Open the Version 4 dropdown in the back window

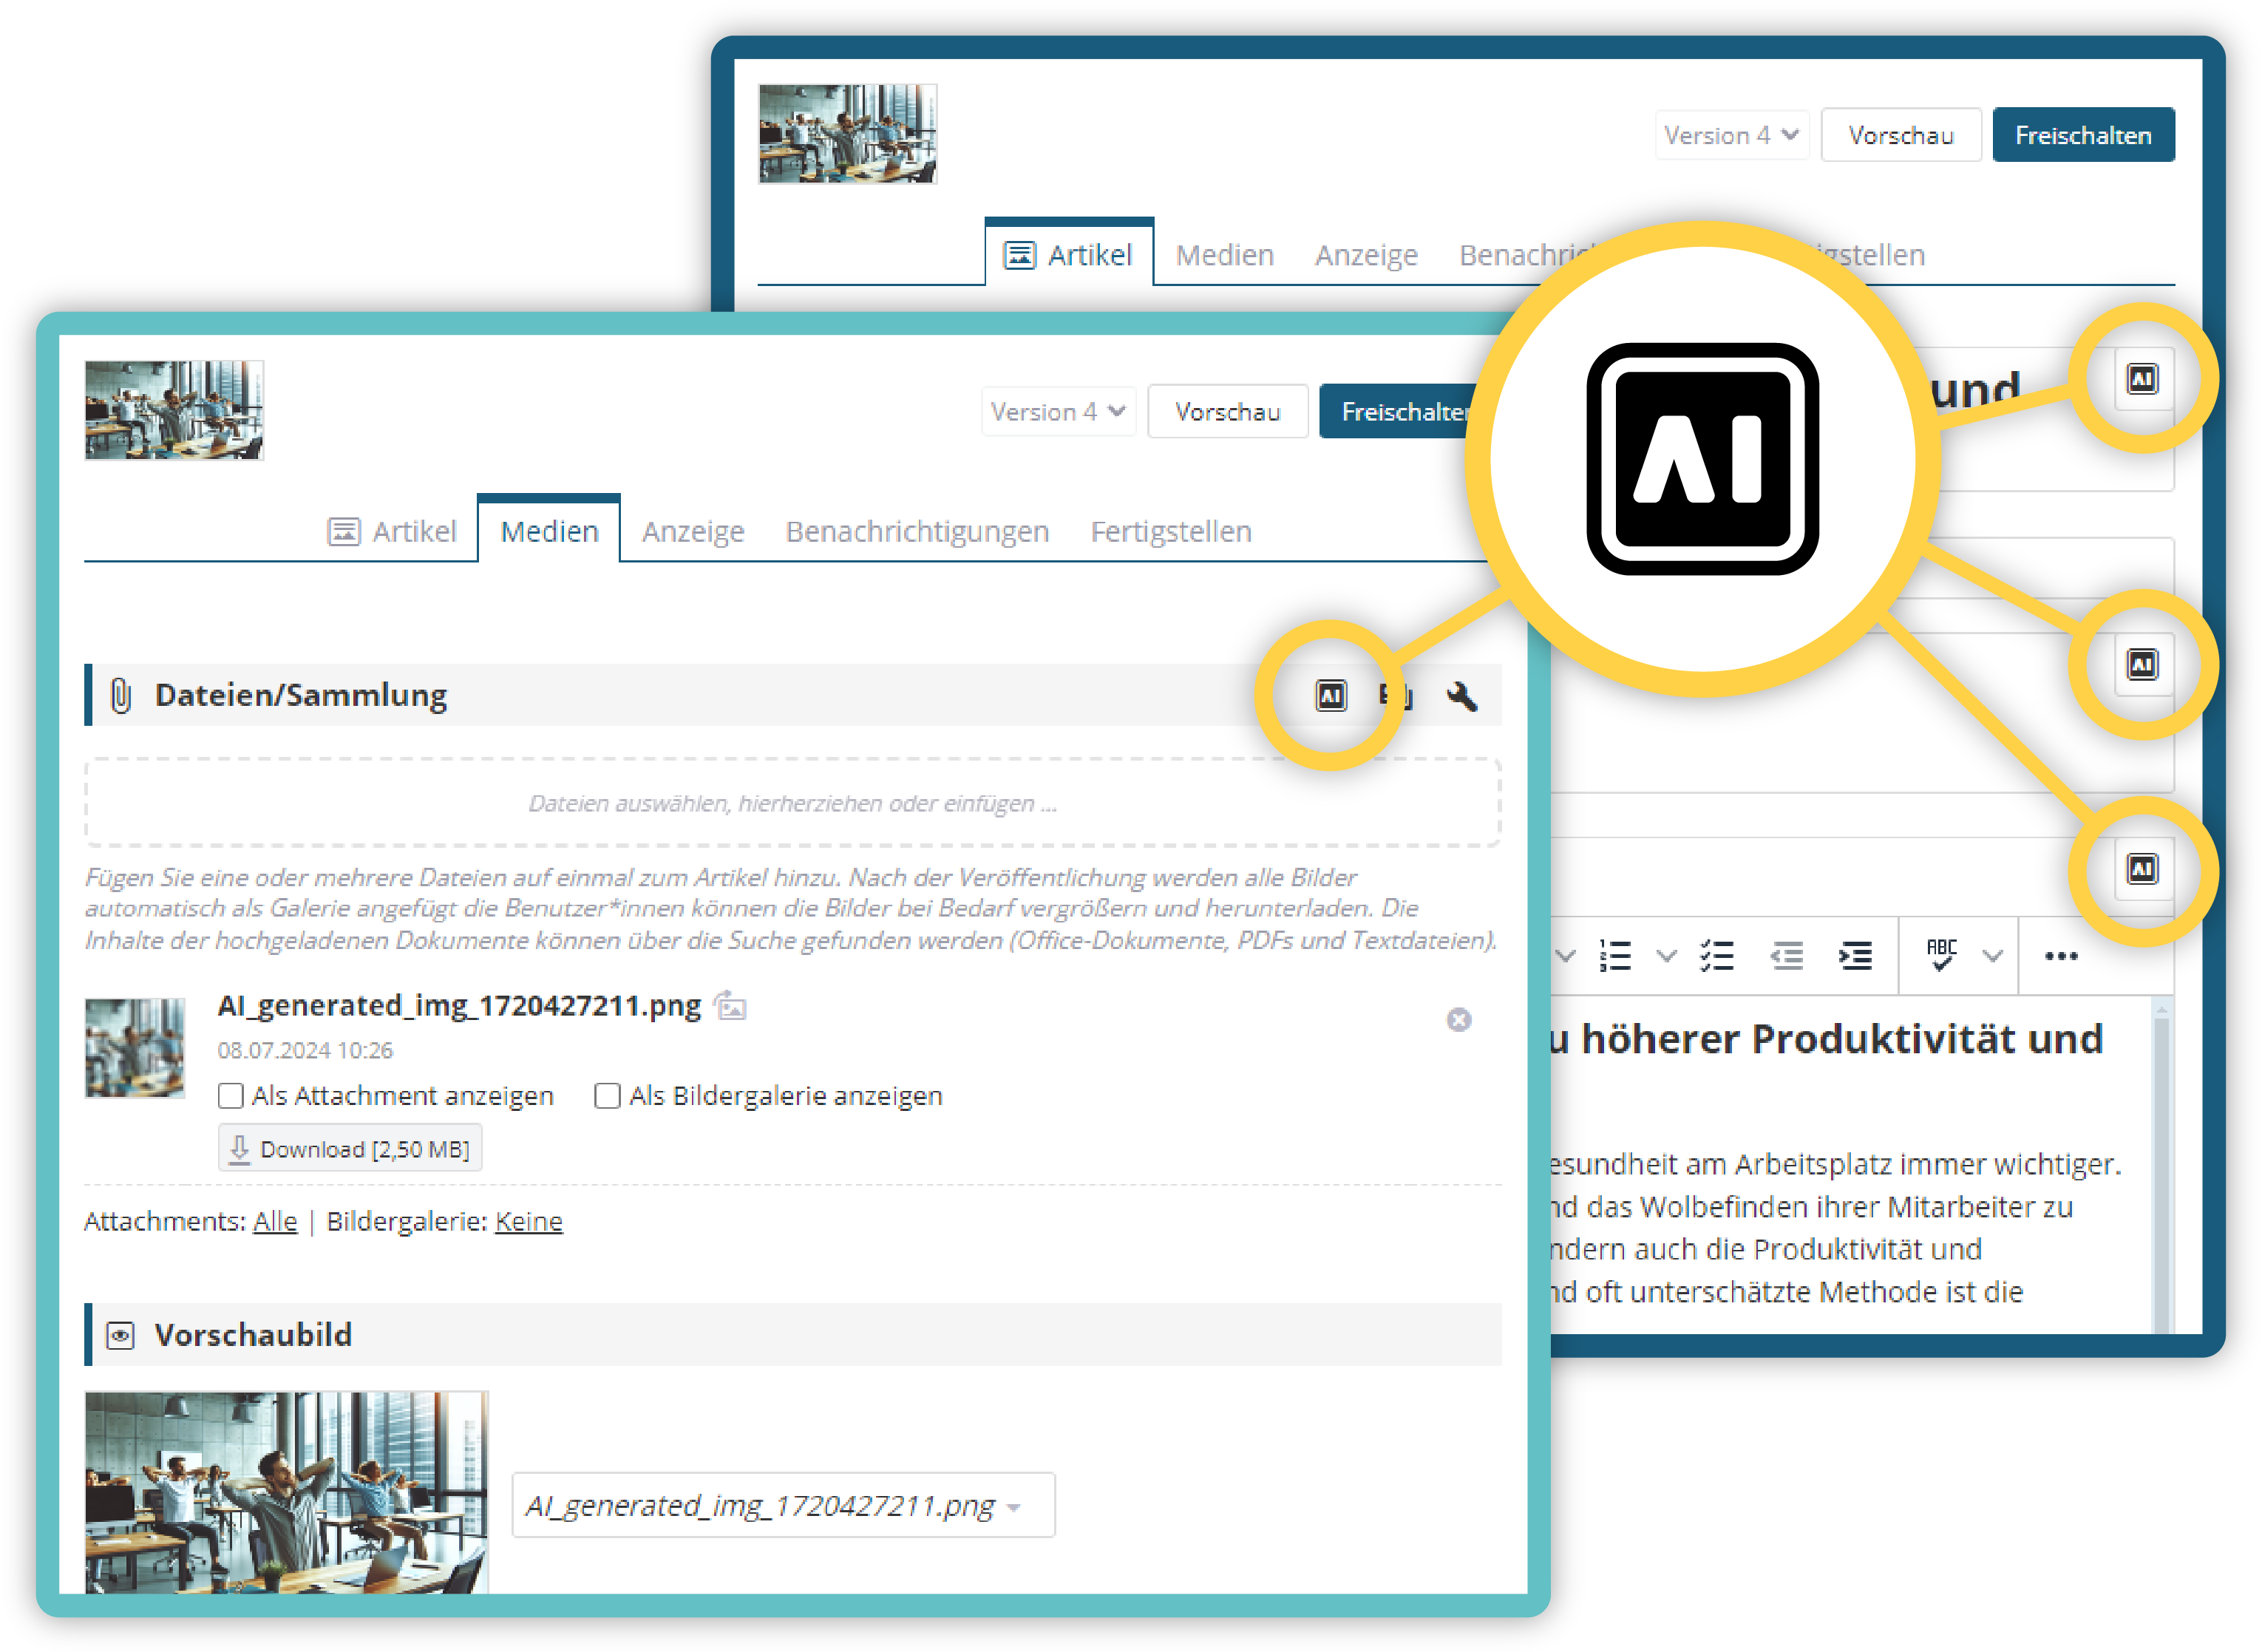tap(1732, 135)
